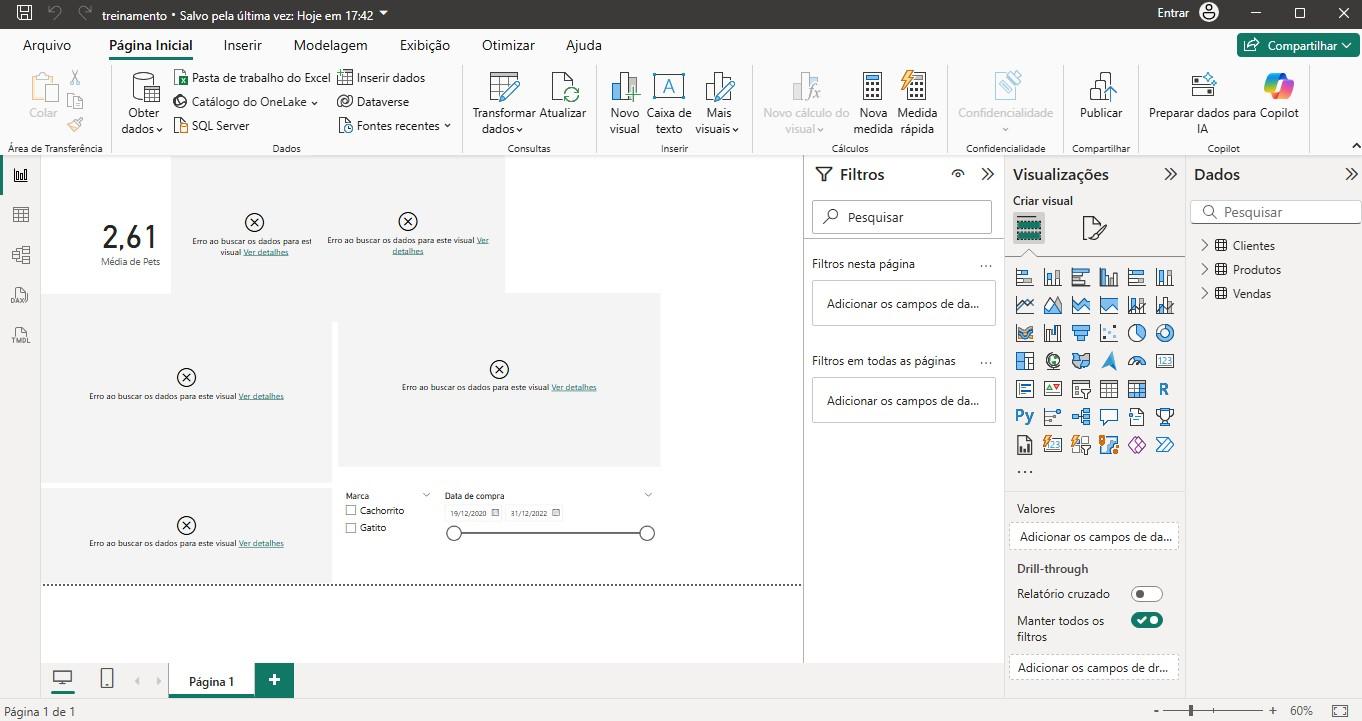Add a new page with plus button
The width and height of the screenshot is (1362, 721).
pos(274,680)
